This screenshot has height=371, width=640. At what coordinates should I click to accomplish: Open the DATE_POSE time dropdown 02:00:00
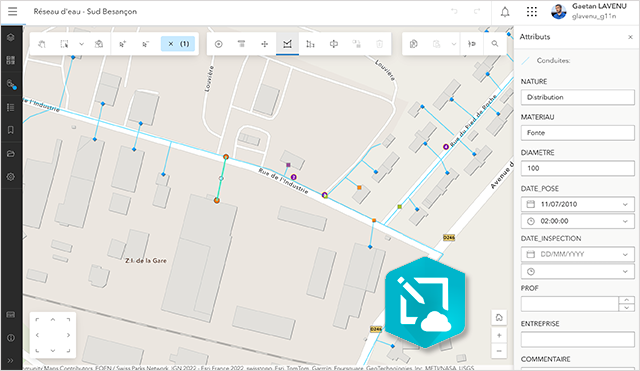tap(578, 221)
